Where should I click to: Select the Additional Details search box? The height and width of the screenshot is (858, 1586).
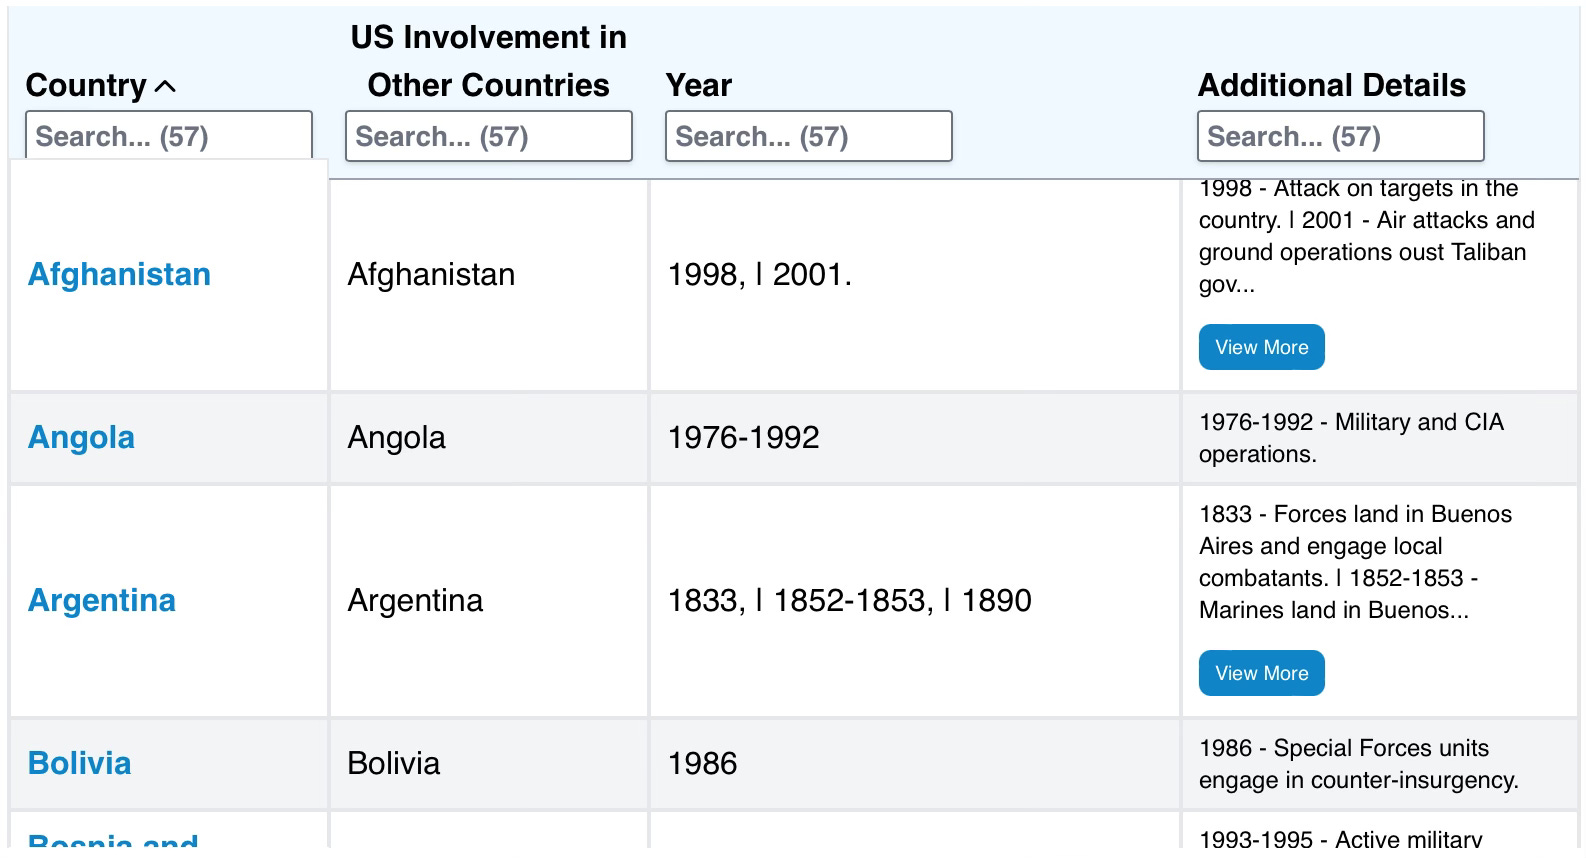pyautogui.click(x=1340, y=136)
